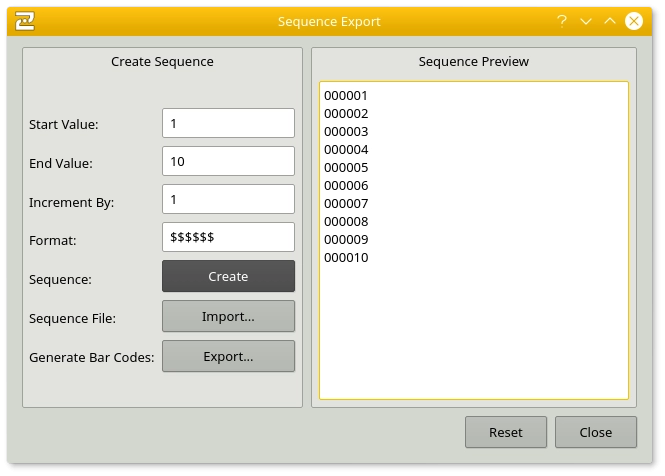Generate bar codes with Export...
665x476 pixels.
228,356
